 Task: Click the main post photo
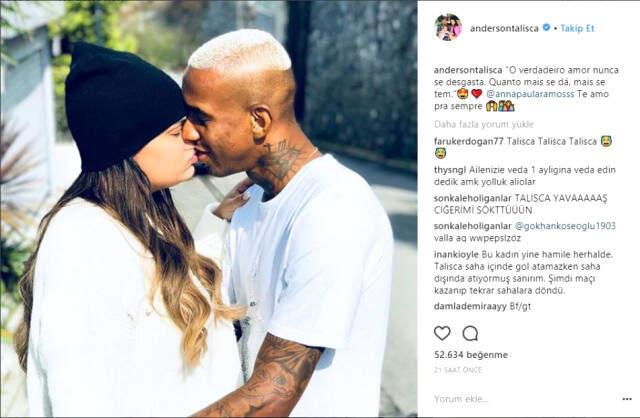209,209
